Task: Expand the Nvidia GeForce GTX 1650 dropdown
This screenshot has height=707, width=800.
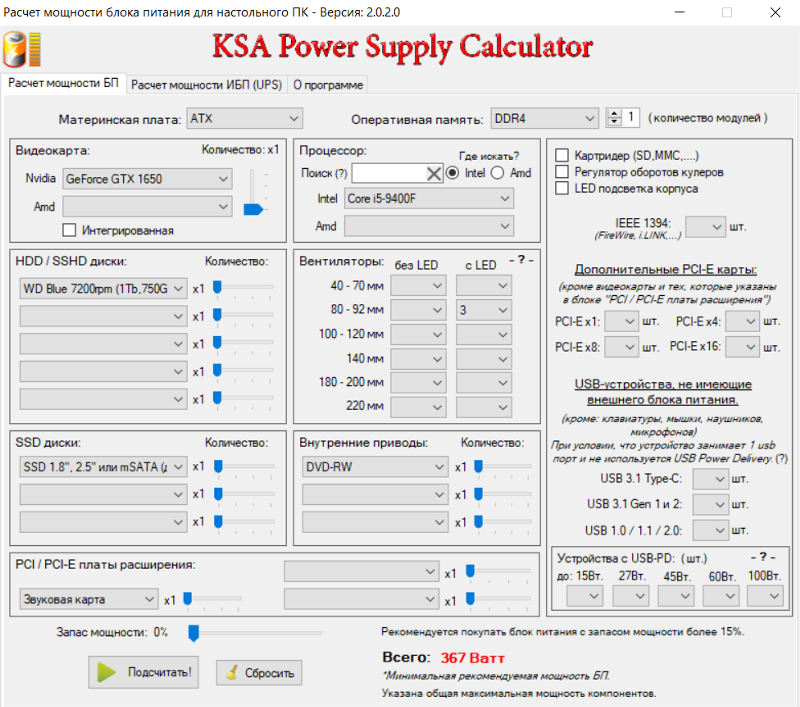Action: tap(147, 179)
